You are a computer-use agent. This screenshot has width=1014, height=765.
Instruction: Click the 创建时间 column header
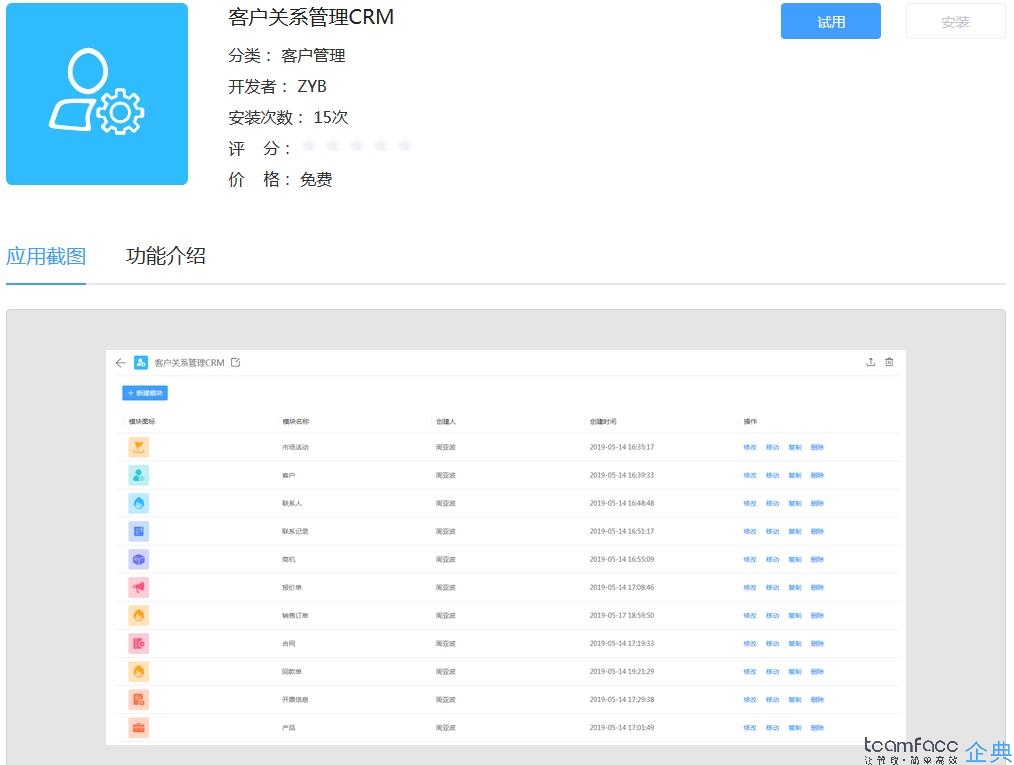tap(603, 422)
